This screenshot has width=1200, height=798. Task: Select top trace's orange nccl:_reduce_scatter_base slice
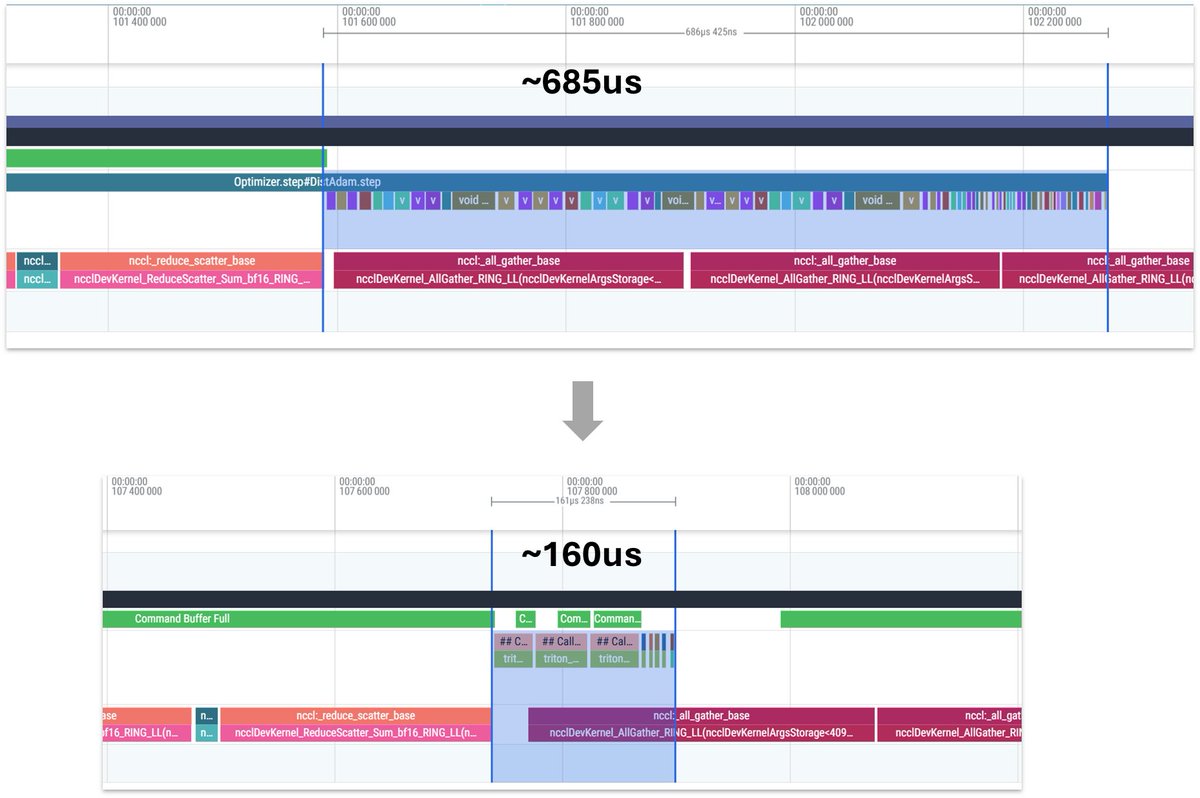[191, 261]
